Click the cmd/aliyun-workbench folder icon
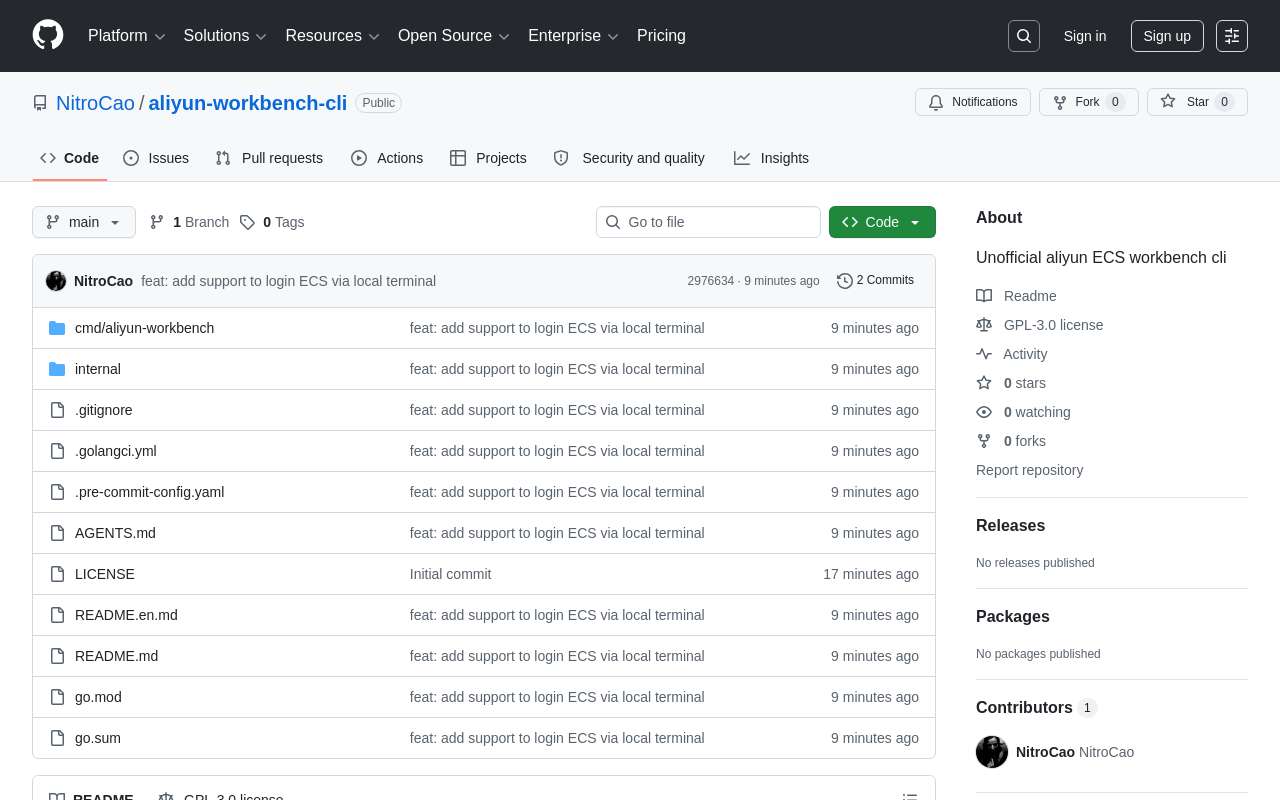Viewport: 1280px width, 800px height. [57, 328]
